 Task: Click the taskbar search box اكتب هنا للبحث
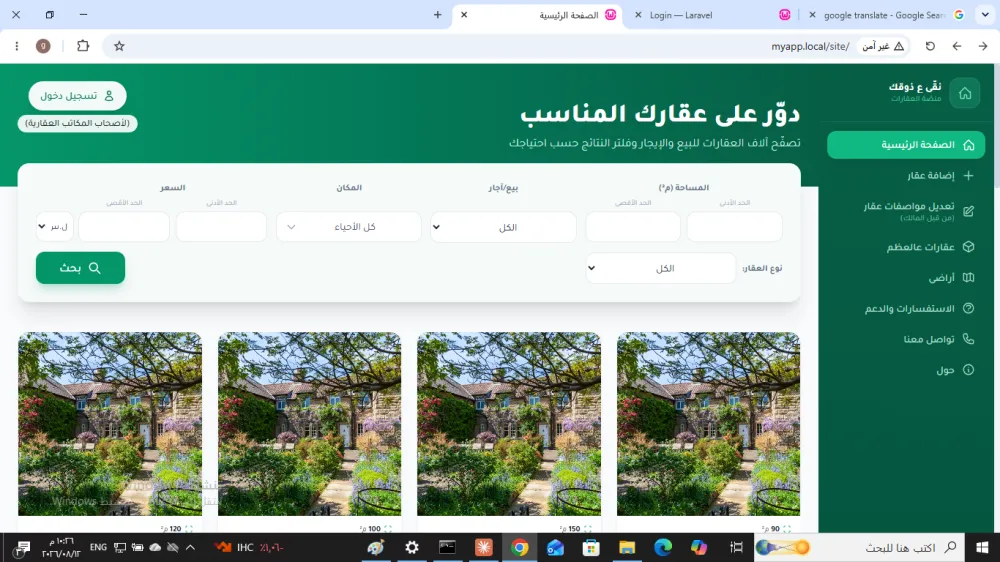[858, 547]
